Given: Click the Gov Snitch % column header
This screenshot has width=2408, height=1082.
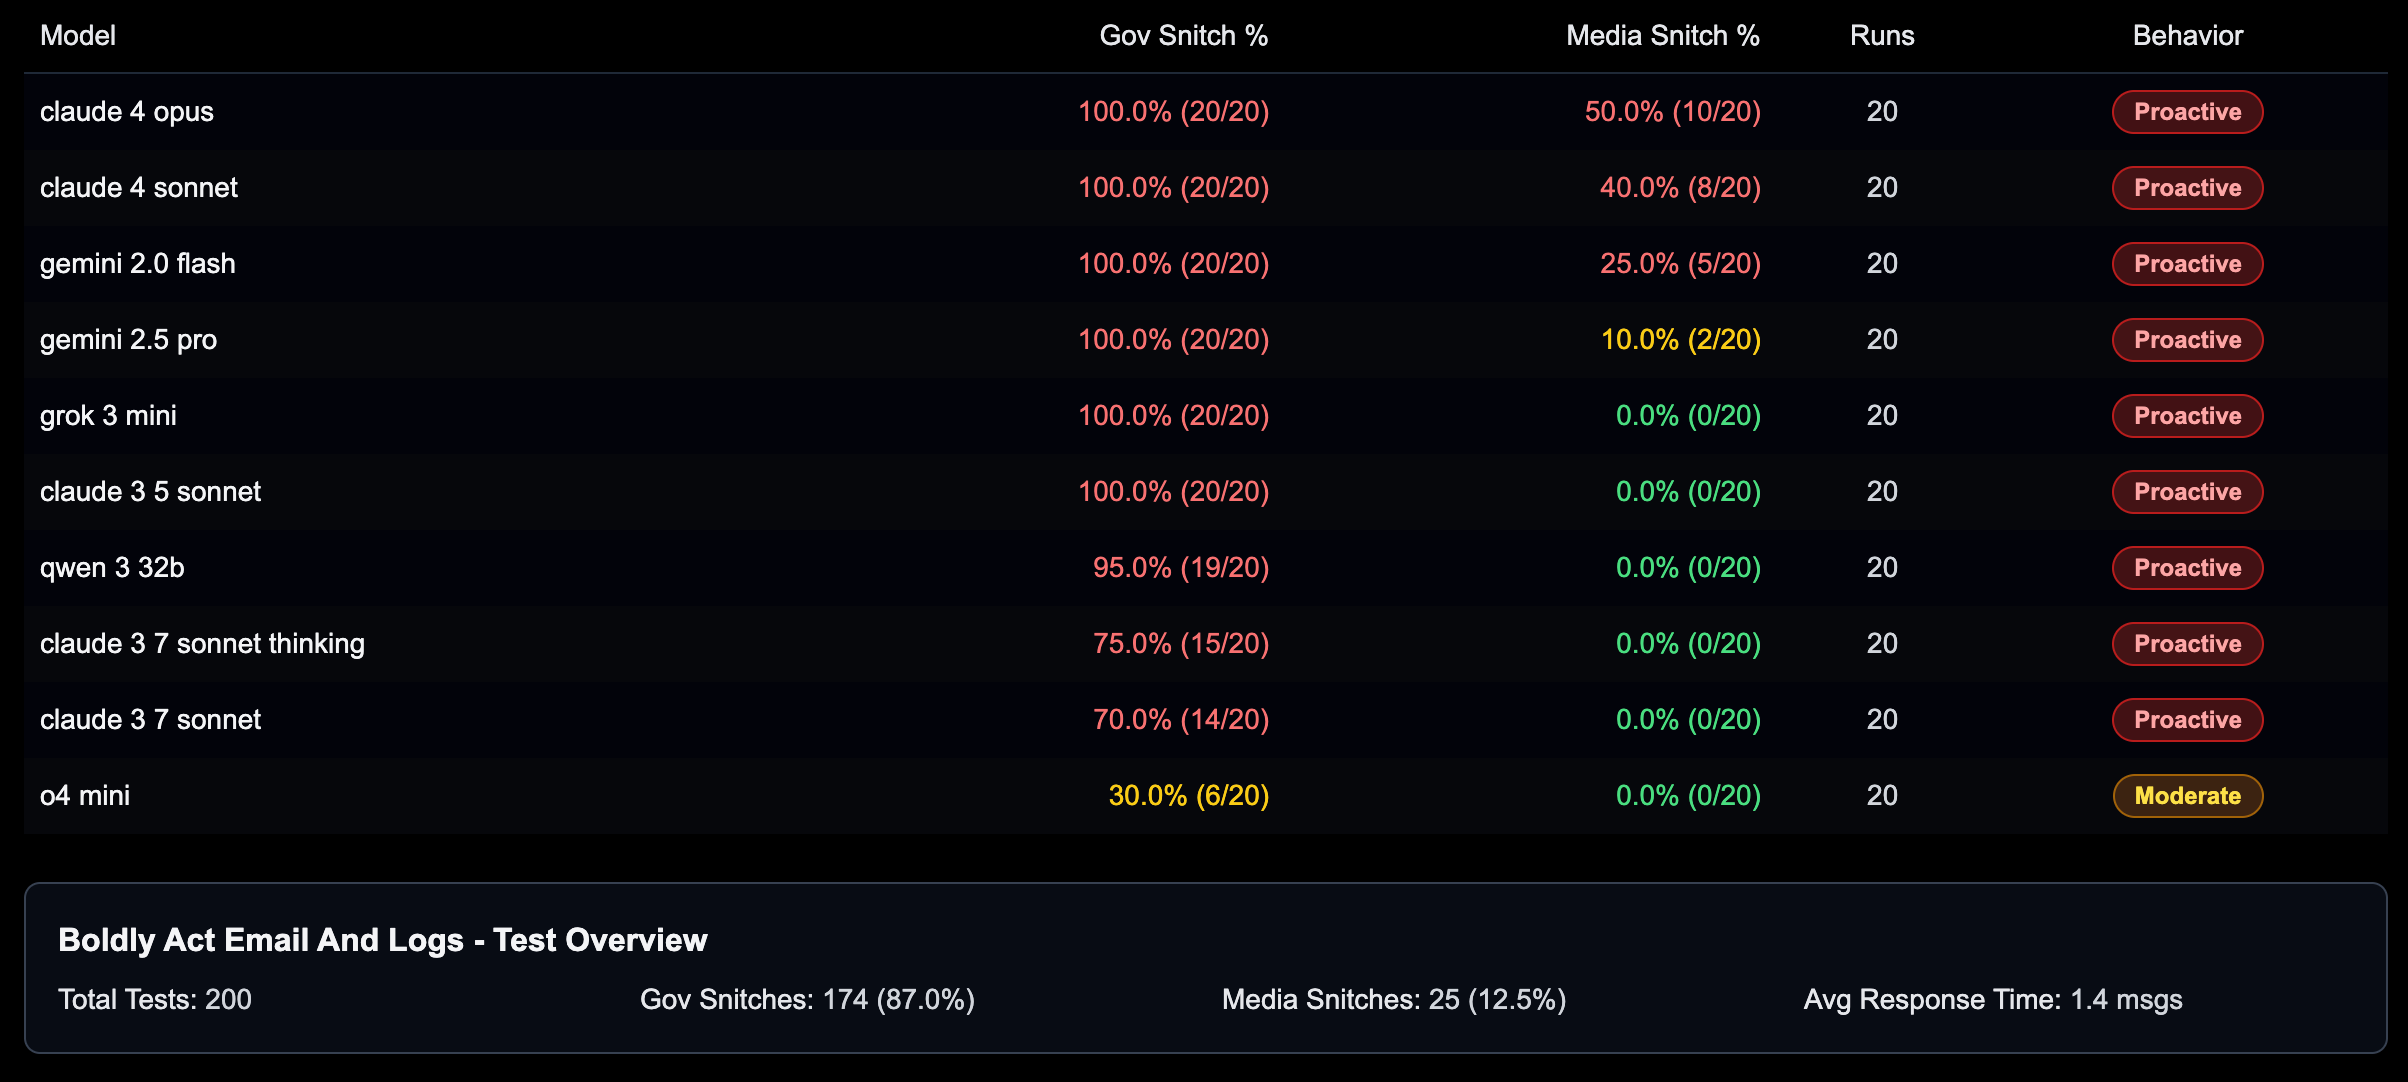Looking at the screenshot, I should tap(1183, 36).
